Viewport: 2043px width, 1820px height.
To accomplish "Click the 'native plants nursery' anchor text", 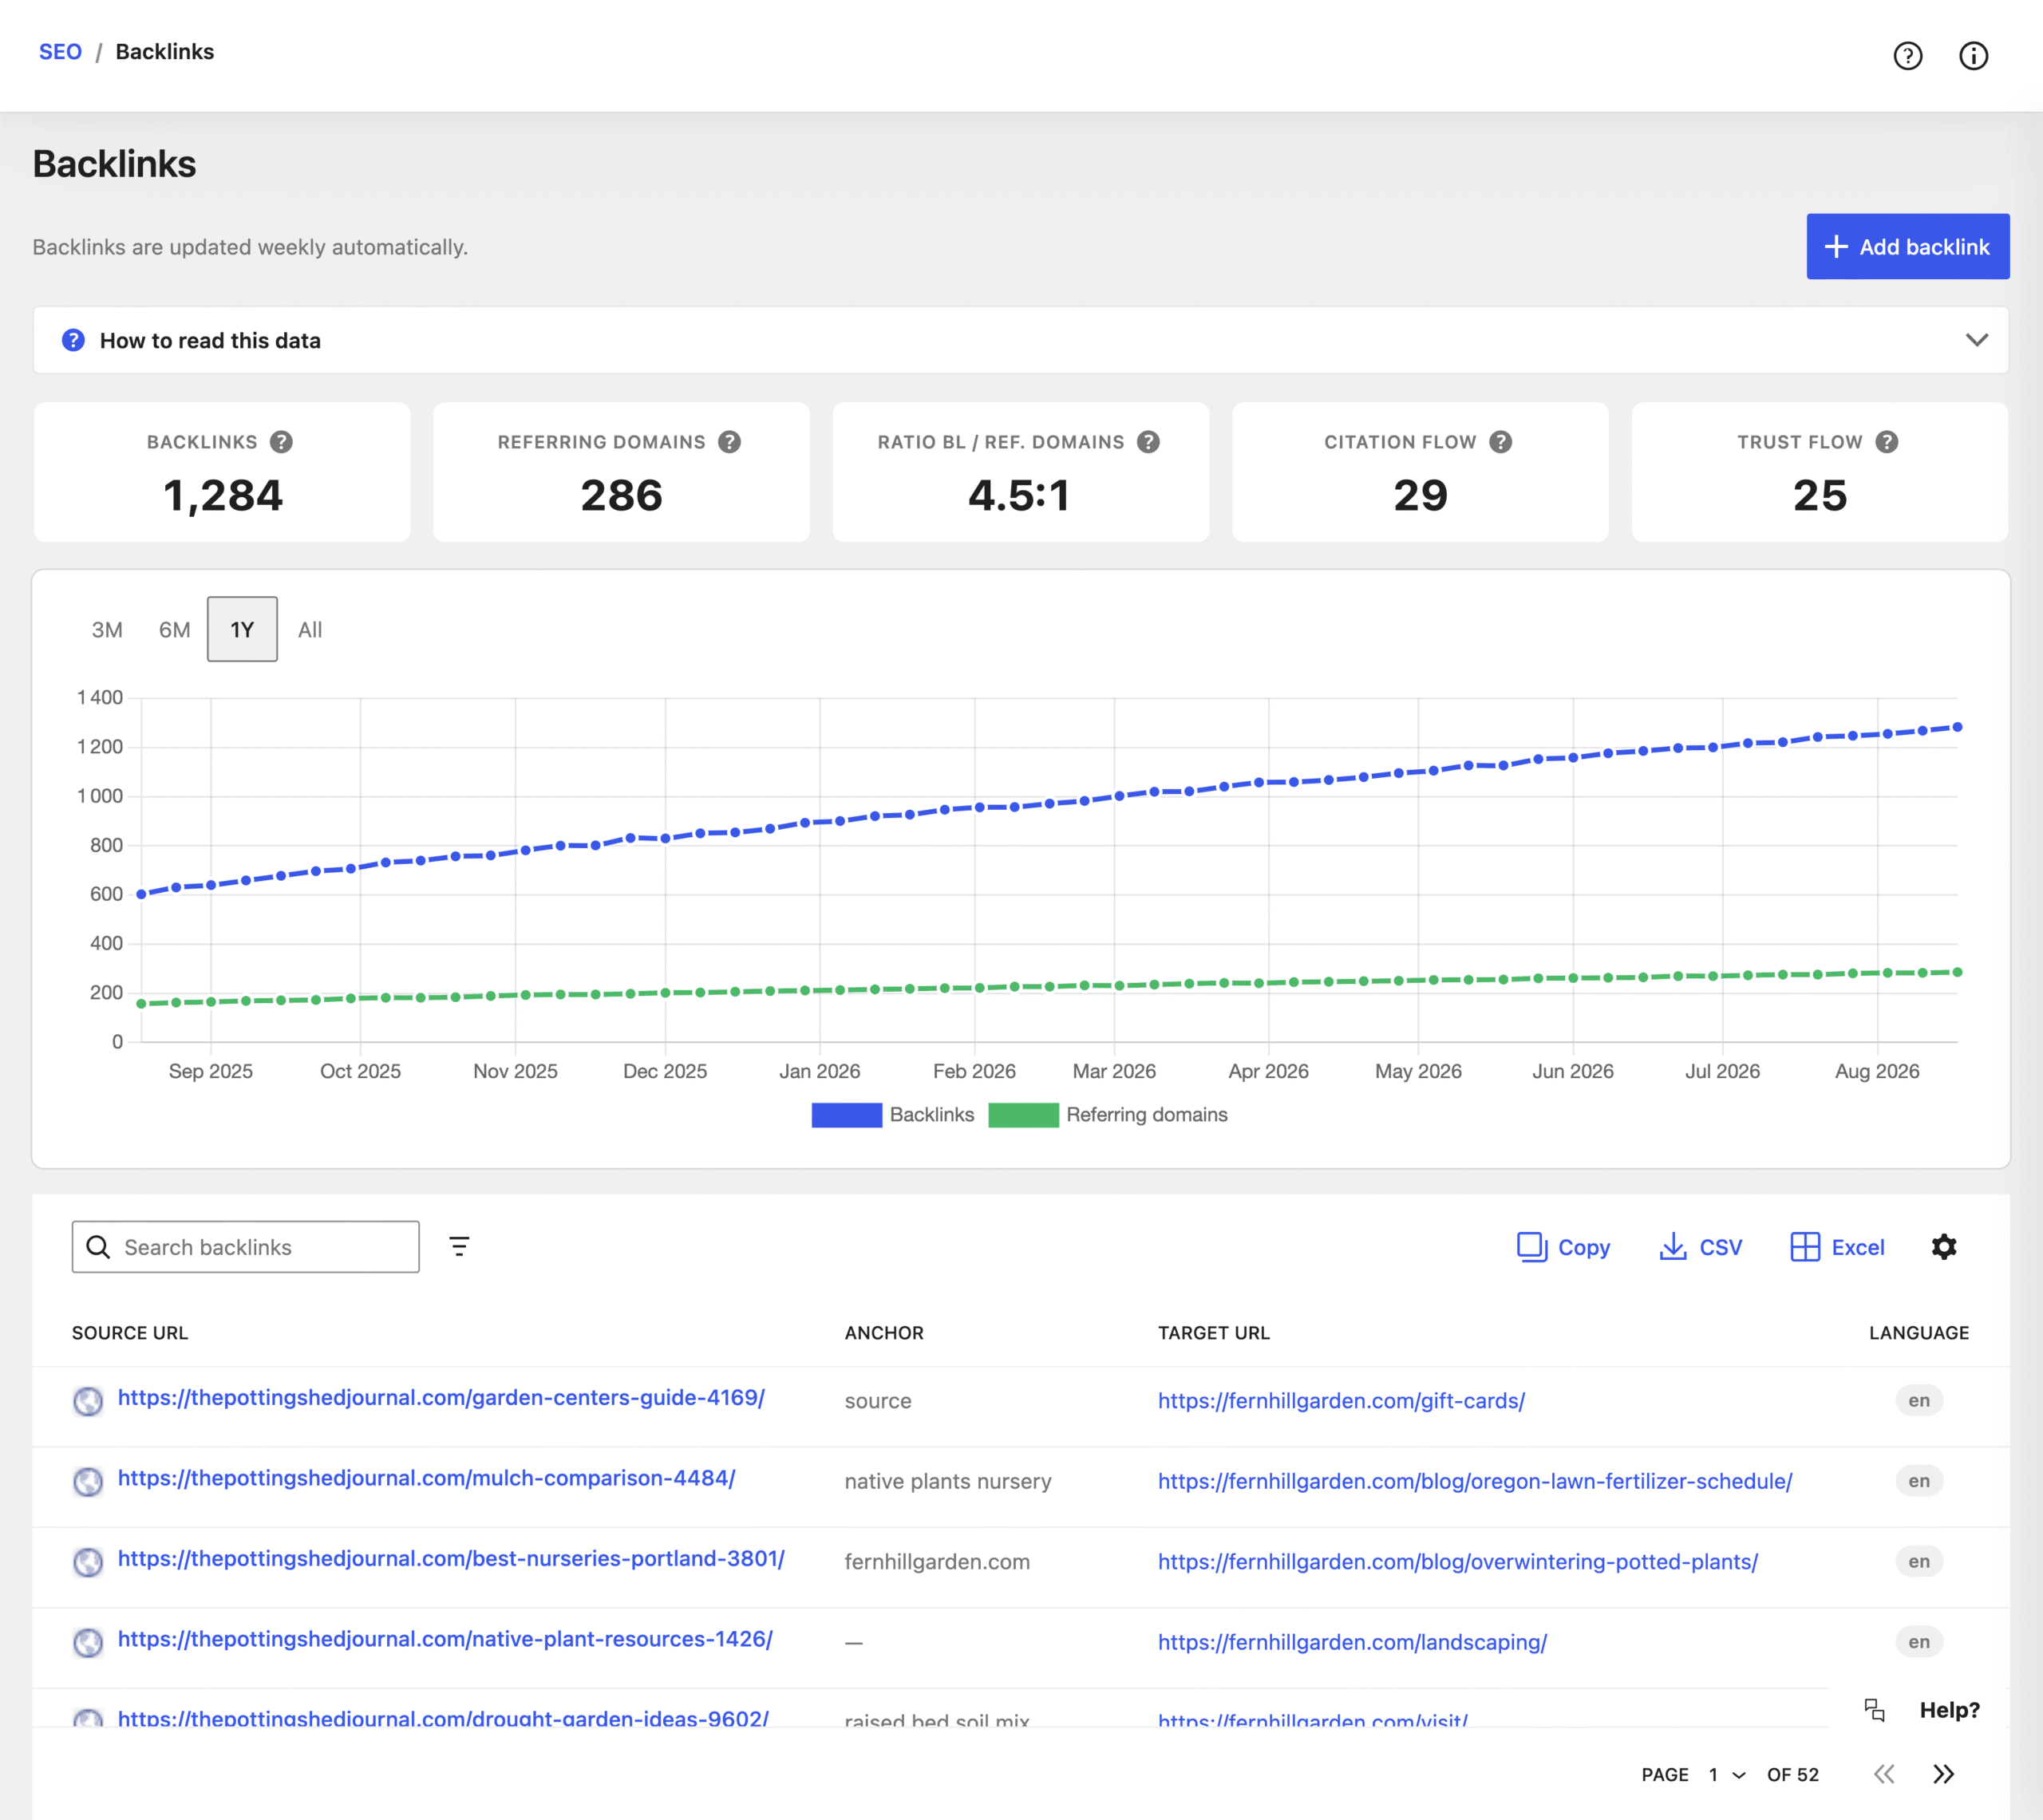I will pyautogui.click(x=948, y=1481).
